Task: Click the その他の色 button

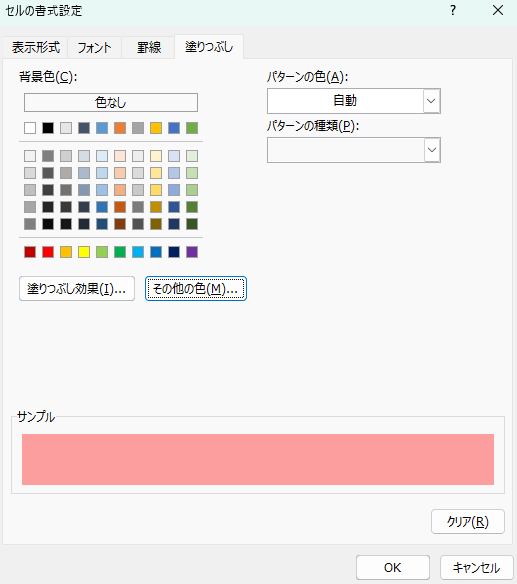Action: [196, 289]
